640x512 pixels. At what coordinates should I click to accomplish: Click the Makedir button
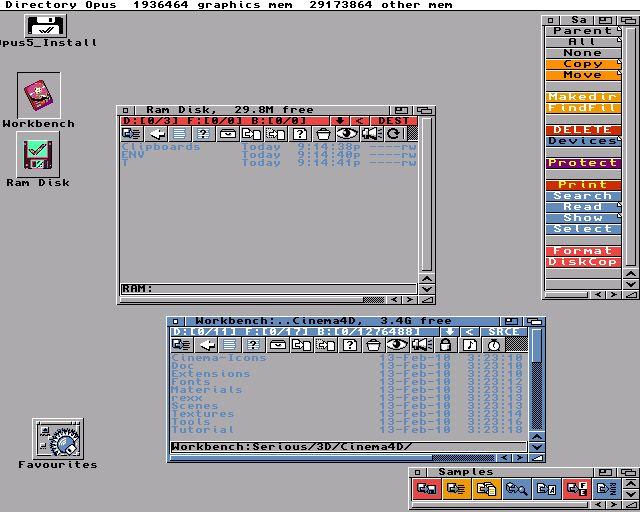(583, 97)
